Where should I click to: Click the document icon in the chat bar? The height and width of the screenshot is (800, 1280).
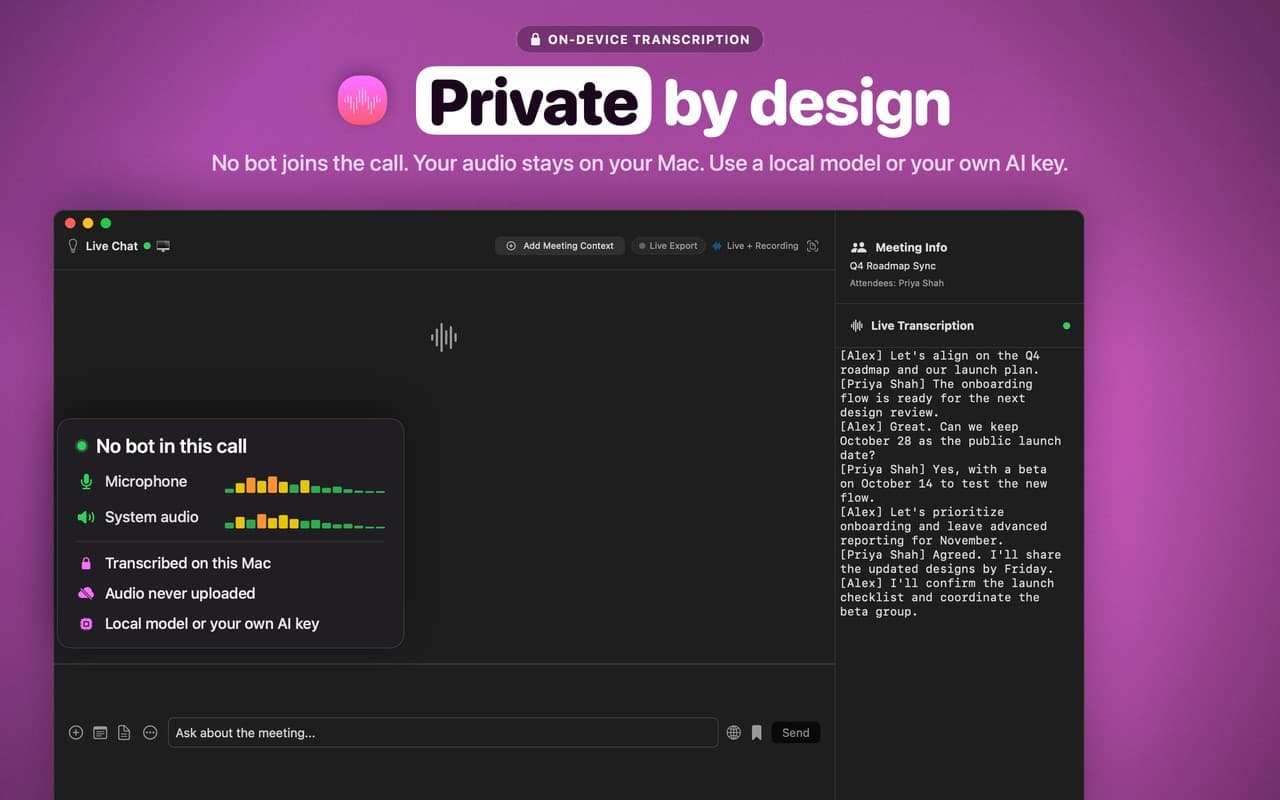click(x=124, y=733)
